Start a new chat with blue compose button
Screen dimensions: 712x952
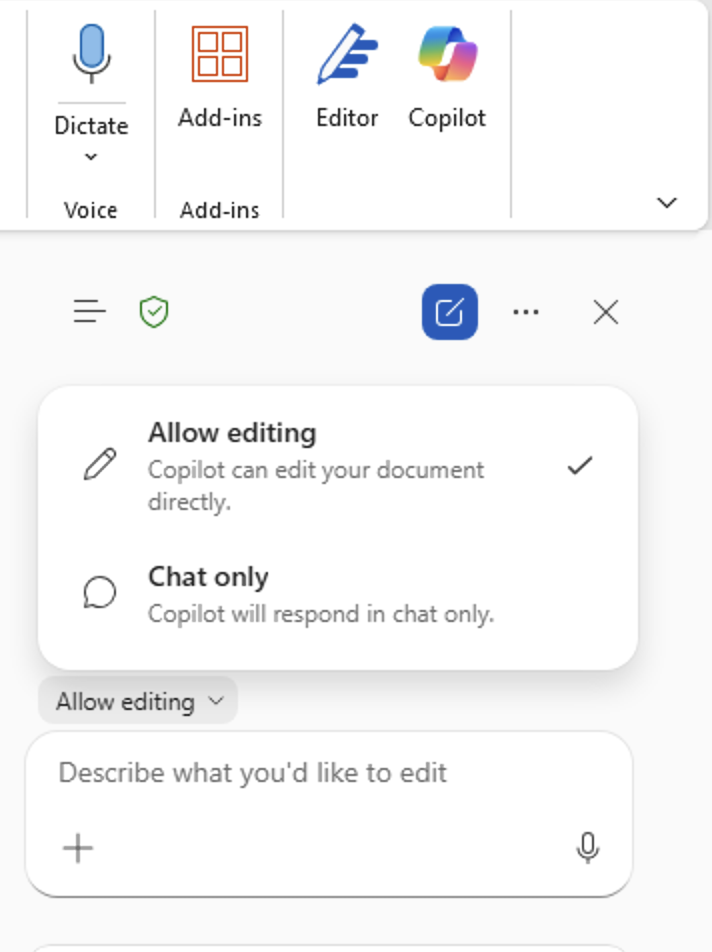(450, 313)
